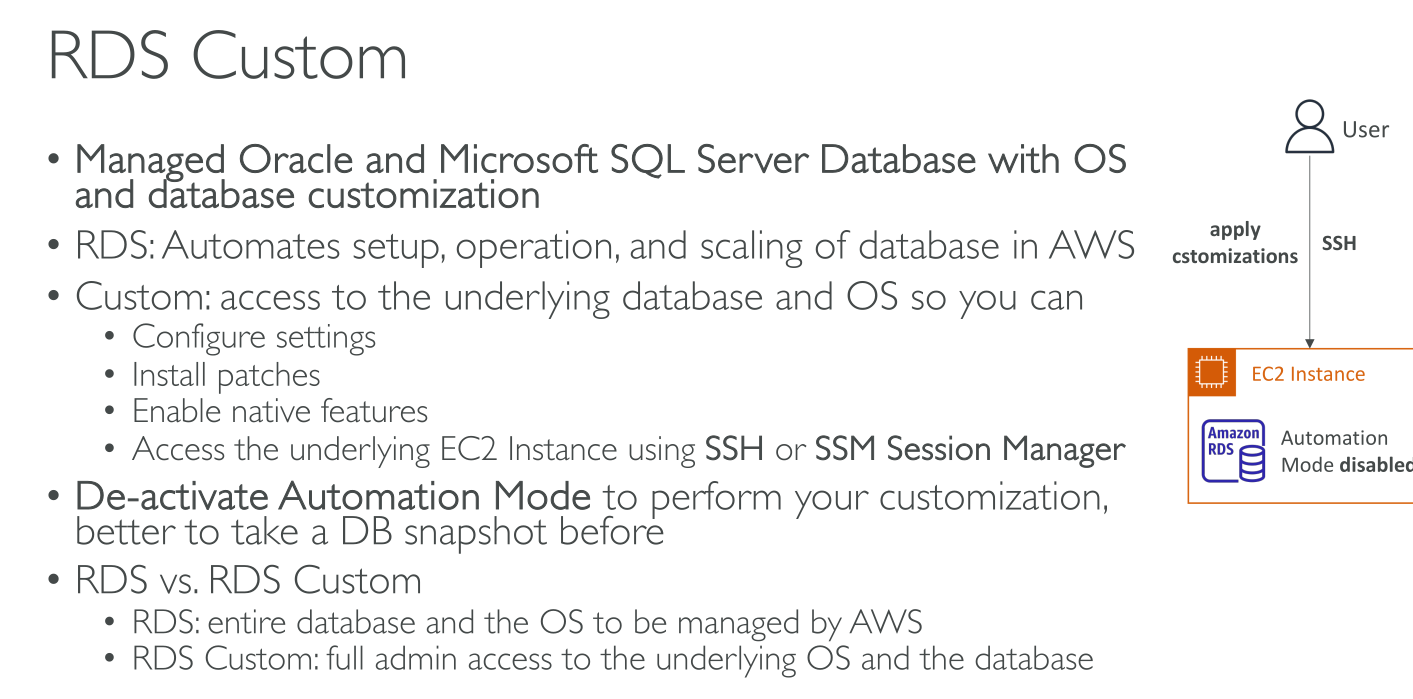Click the "Enable native features" sub-bullet
The image size is (1413, 699).
(280, 411)
